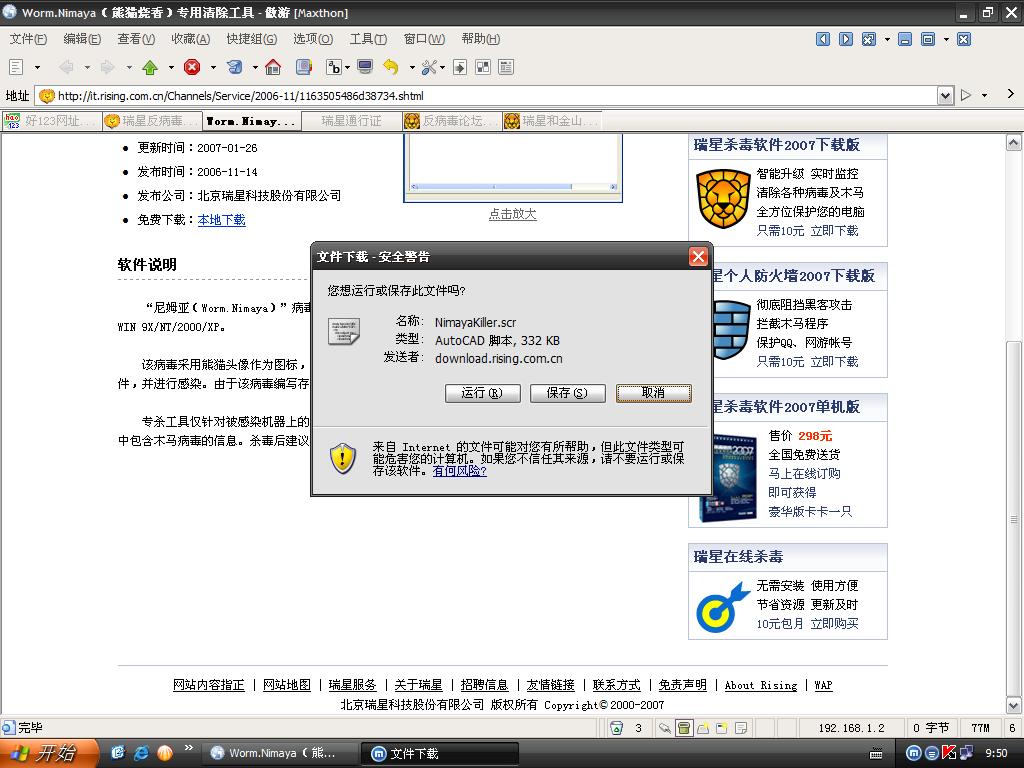Viewport: 1024px width, 768px height.
Task: Click the ad hunter bucket status icon
Action: pyautogui.click(x=616, y=728)
